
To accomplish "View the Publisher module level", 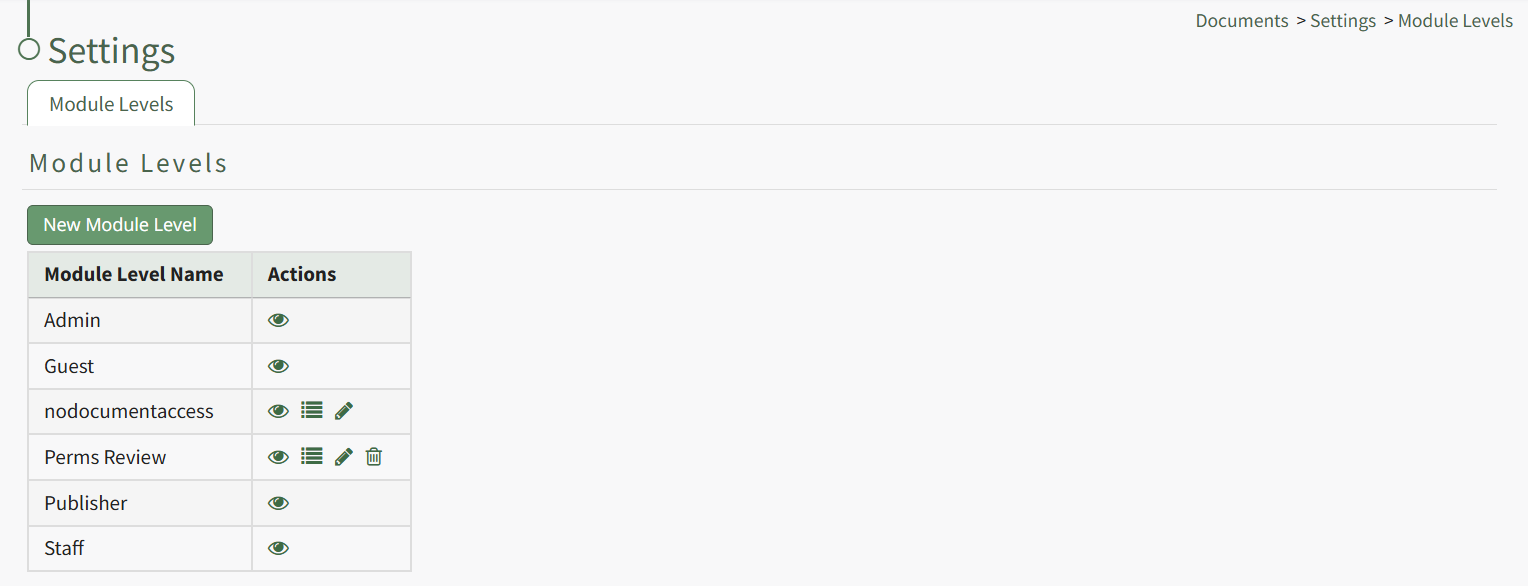I will pos(278,503).
